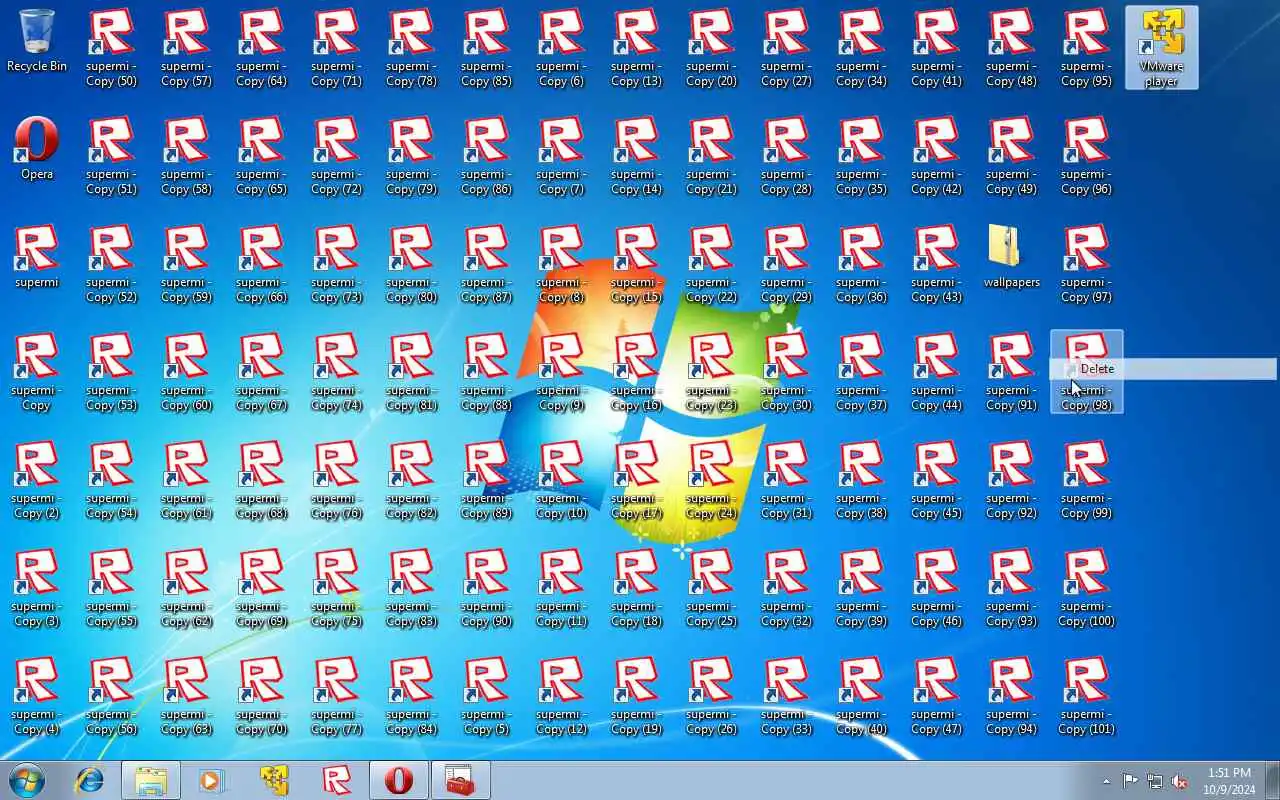Open Windows Explorer from the taskbar
The height and width of the screenshot is (800, 1280).
click(x=151, y=780)
